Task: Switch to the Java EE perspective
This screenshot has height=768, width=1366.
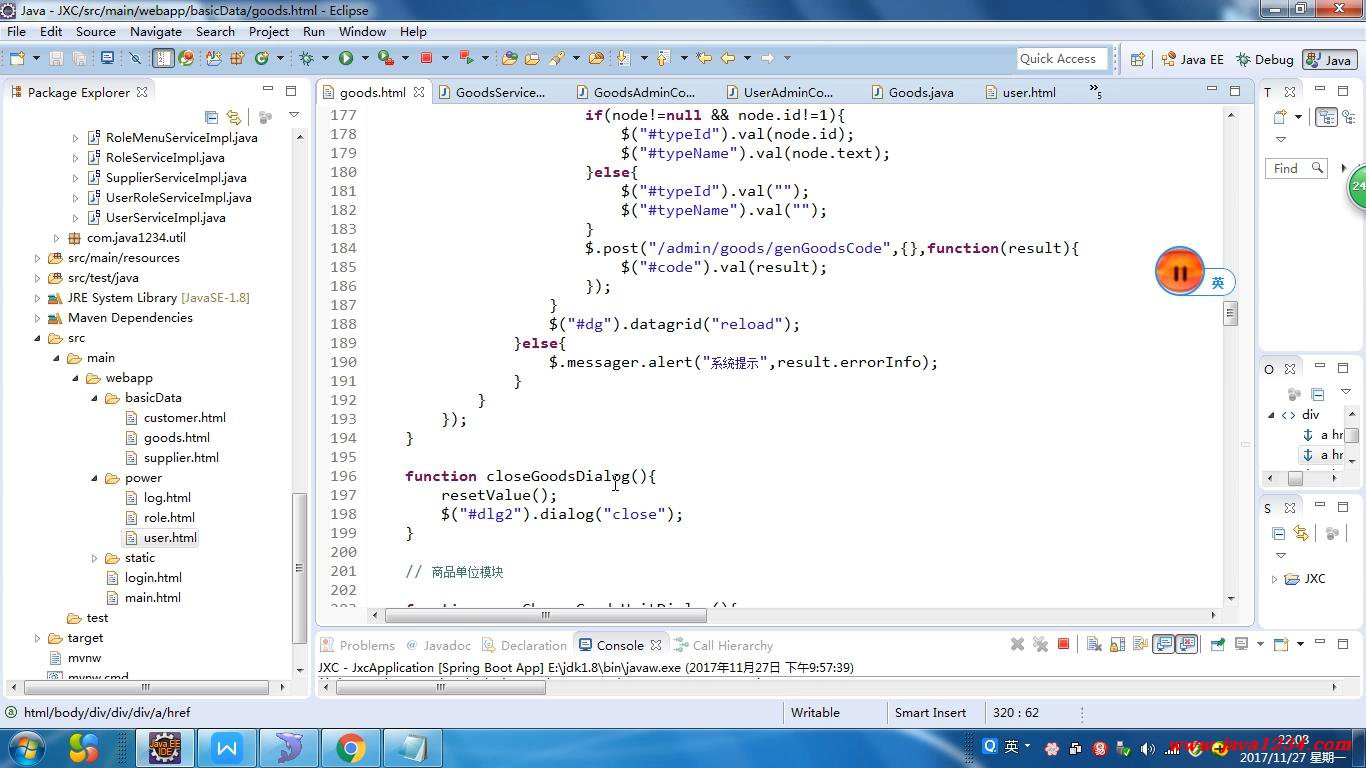Action: coord(1192,59)
